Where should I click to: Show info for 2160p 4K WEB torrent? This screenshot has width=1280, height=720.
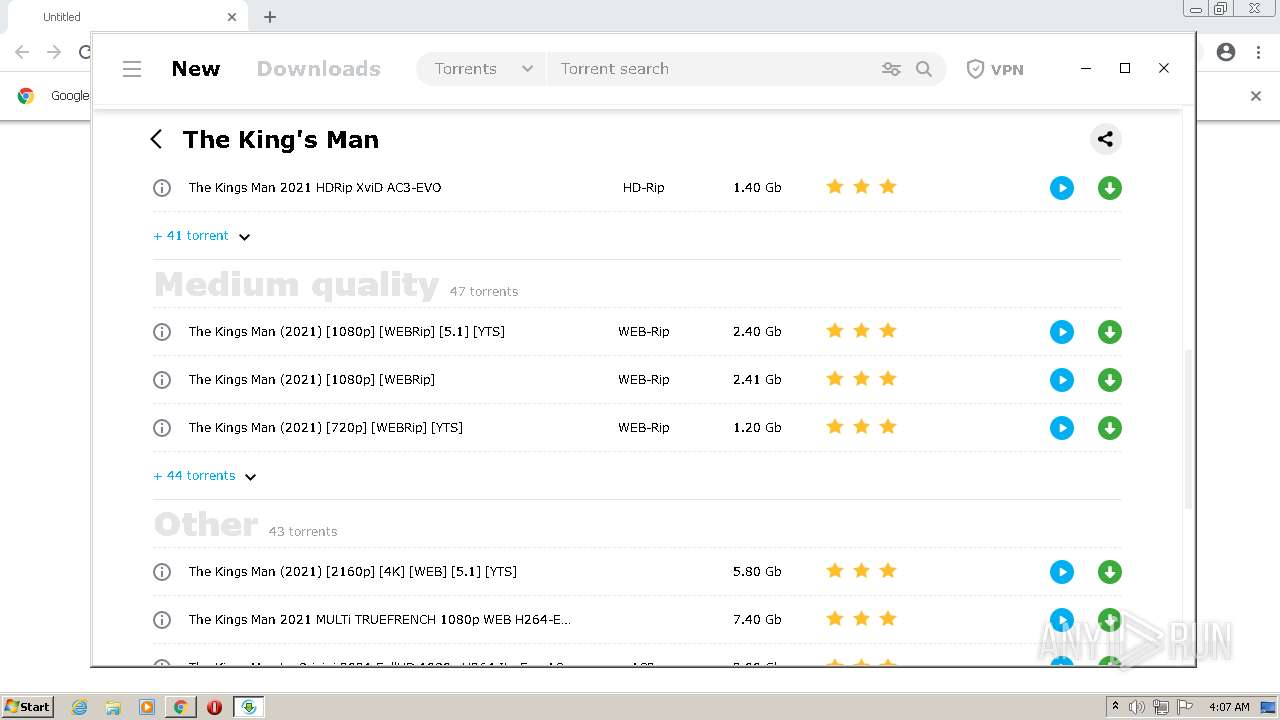162,572
